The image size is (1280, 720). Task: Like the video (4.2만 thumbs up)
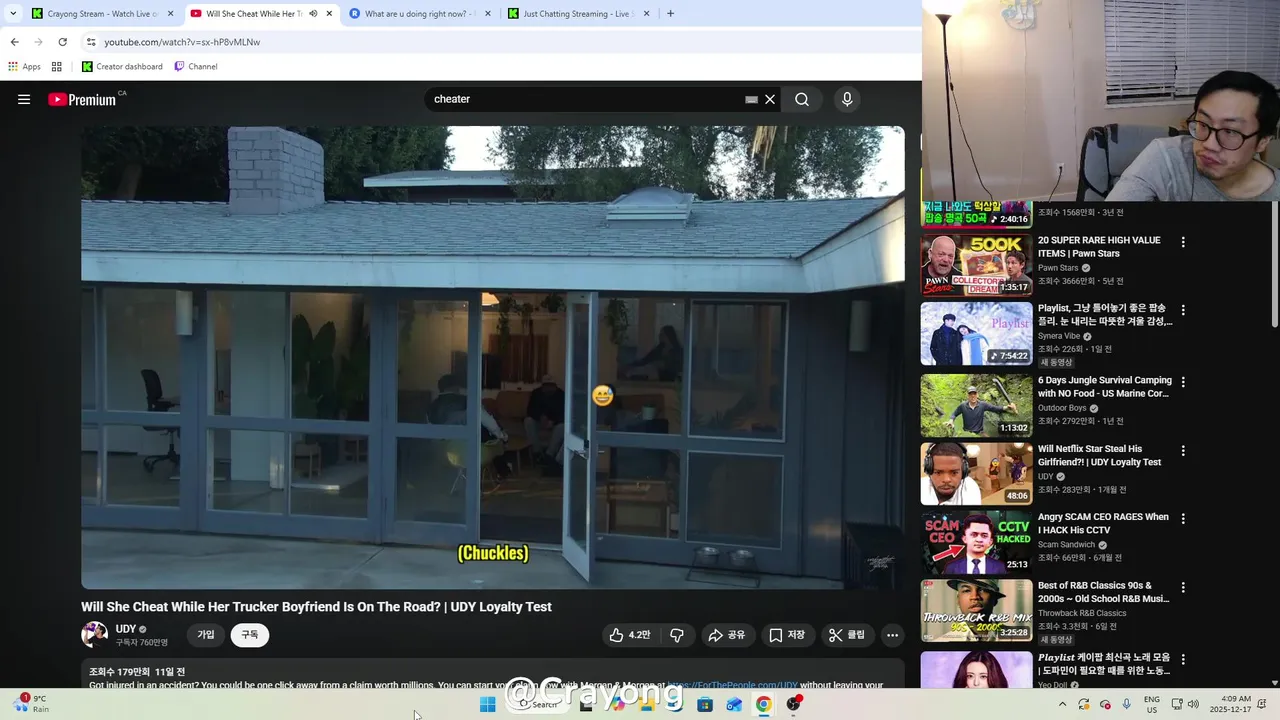tap(629, 635)
